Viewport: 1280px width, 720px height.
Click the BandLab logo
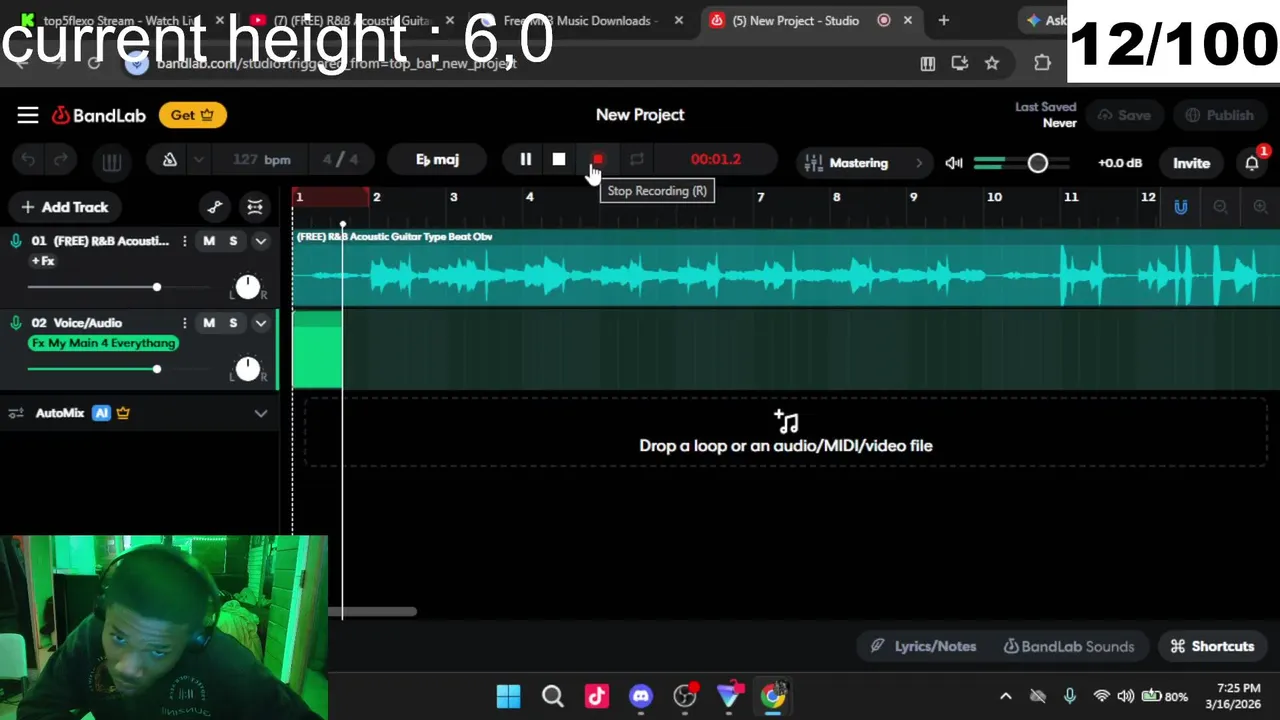pos(99,115)
